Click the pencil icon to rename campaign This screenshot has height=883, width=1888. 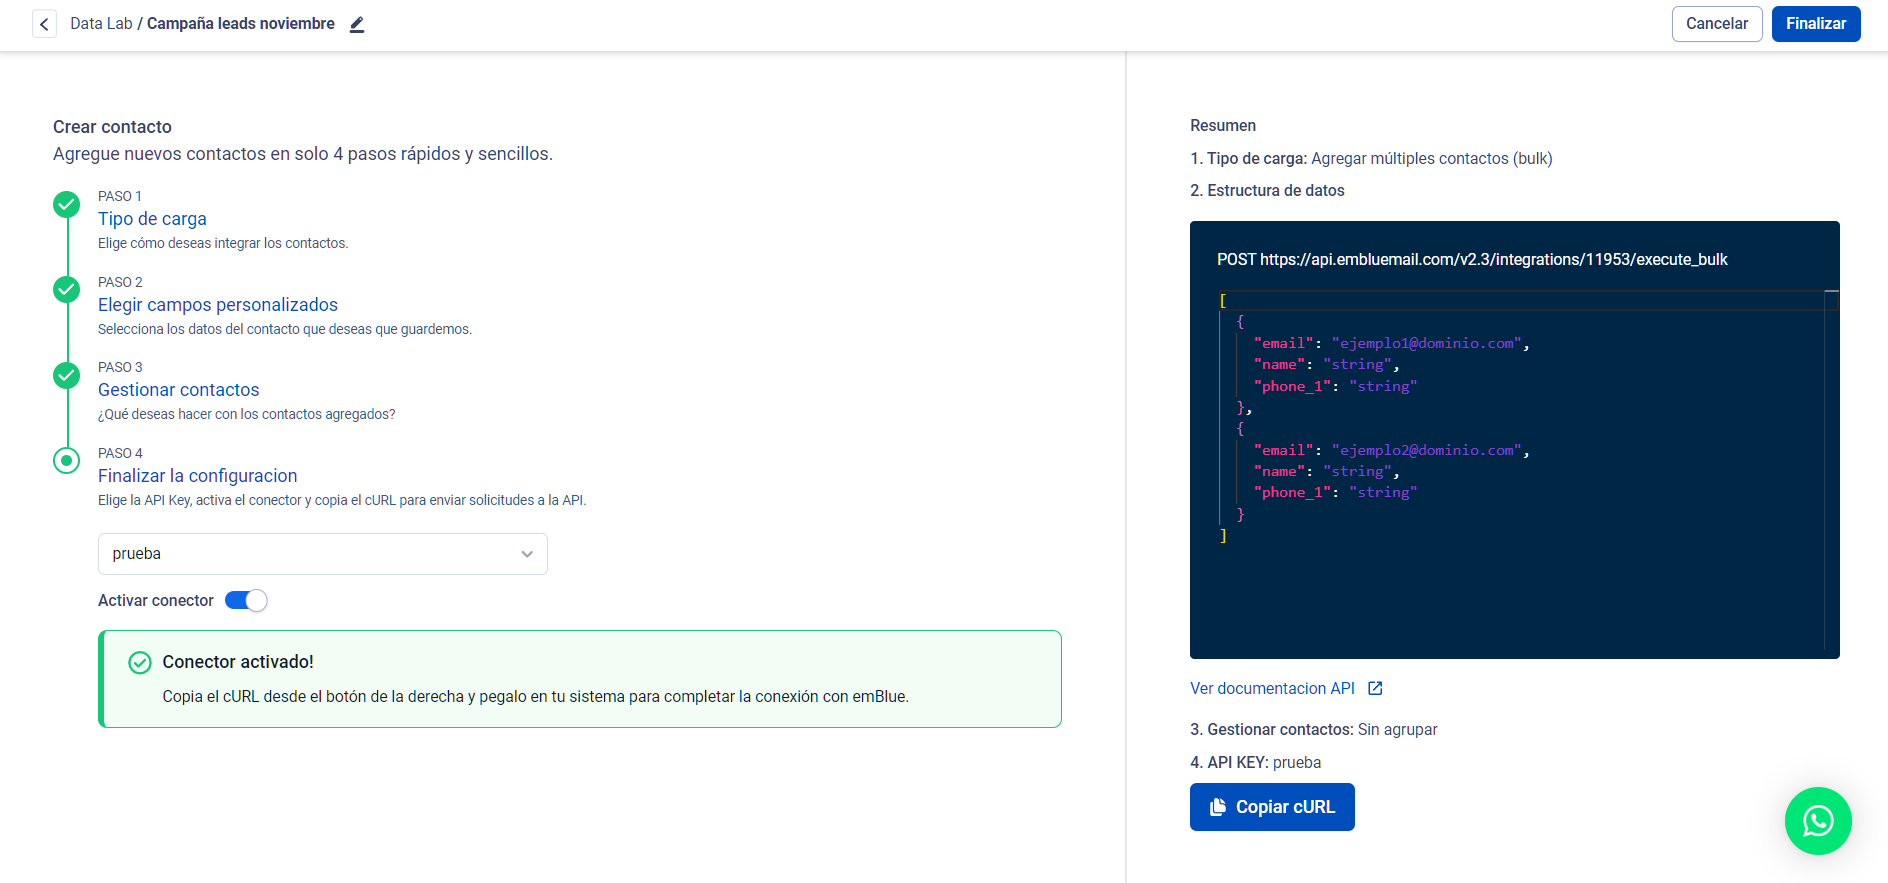357,25
